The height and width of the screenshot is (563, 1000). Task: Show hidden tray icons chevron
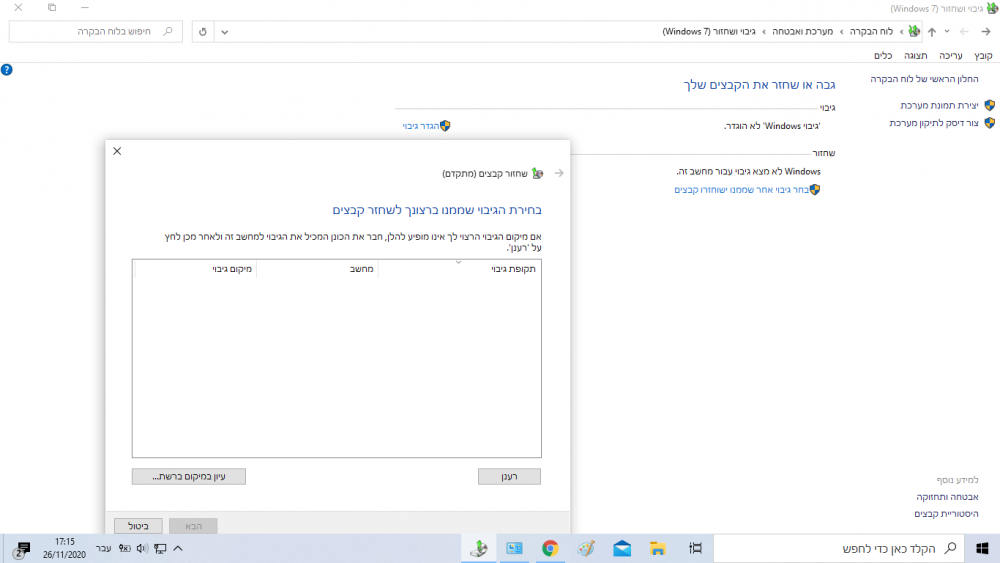178,548
